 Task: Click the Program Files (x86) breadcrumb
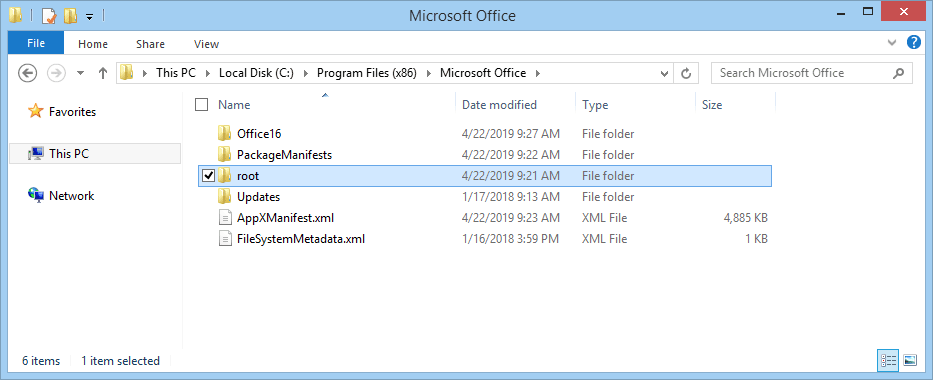coord(366,73)
